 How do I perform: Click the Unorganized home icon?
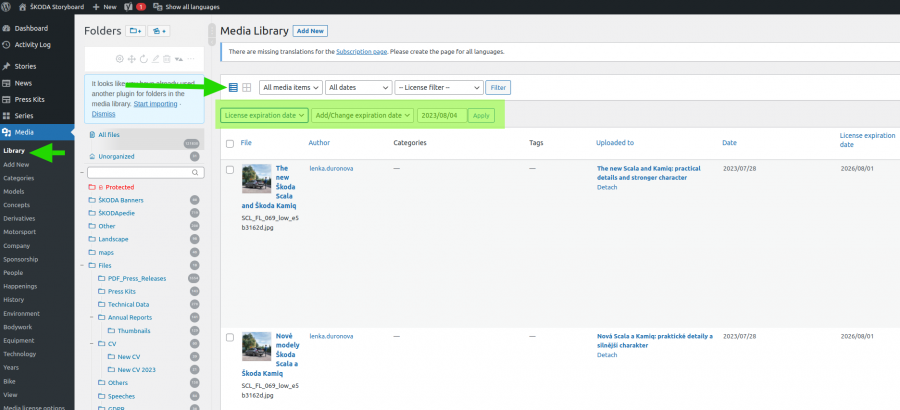tap(92, 156)
